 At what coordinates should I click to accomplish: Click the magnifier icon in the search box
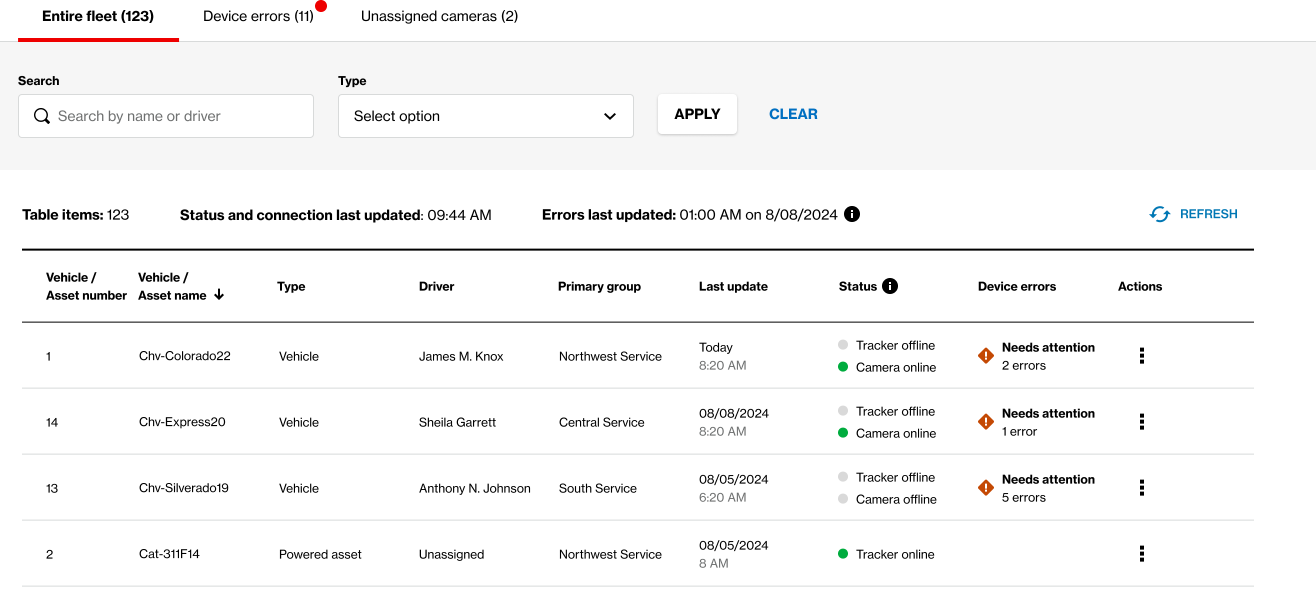41,115
